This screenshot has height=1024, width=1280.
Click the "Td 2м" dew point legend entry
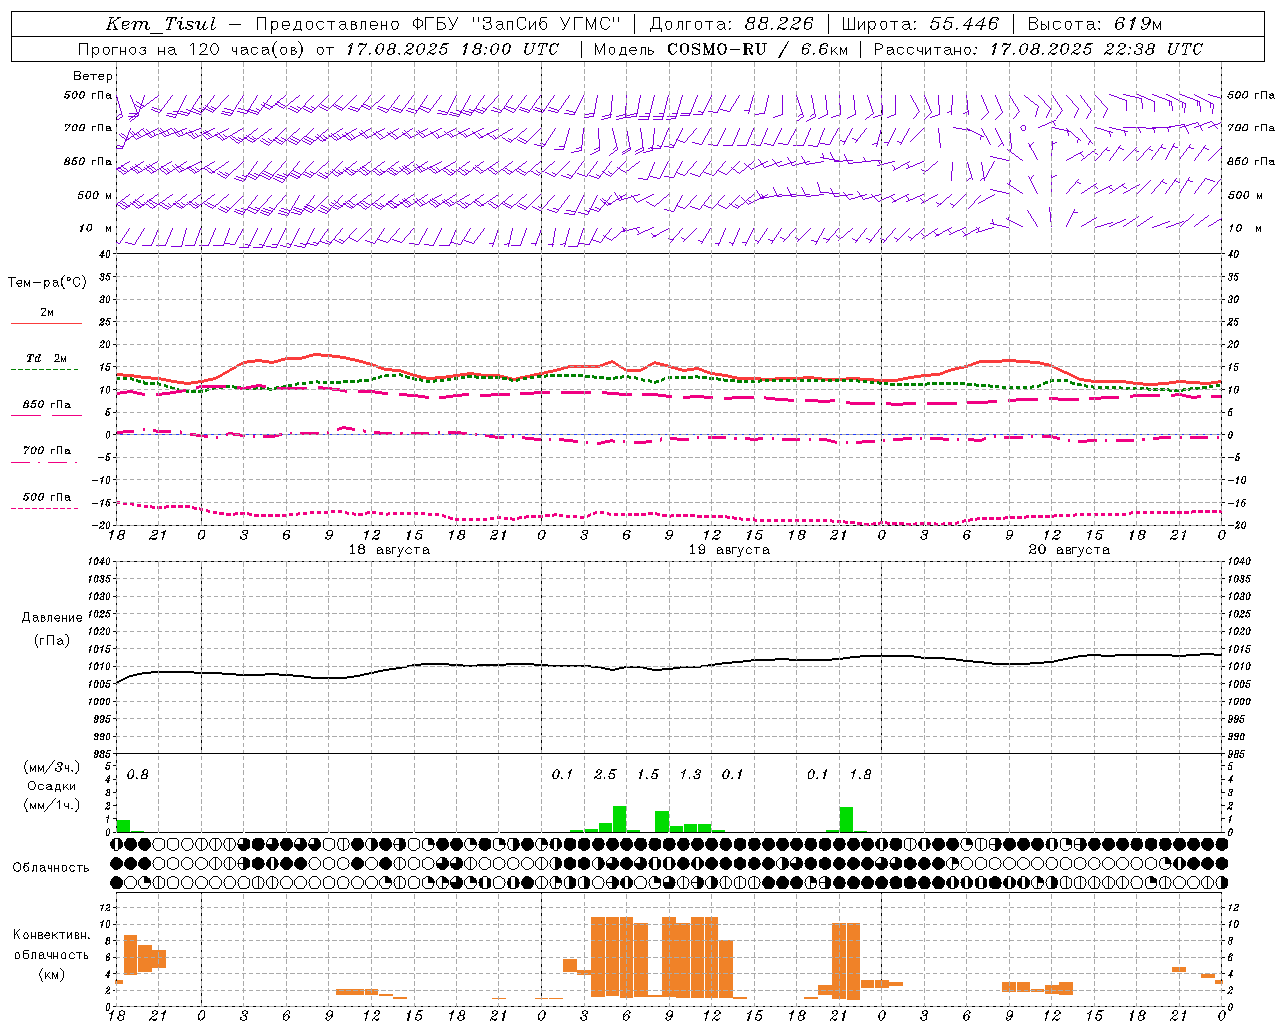(46, 363)
